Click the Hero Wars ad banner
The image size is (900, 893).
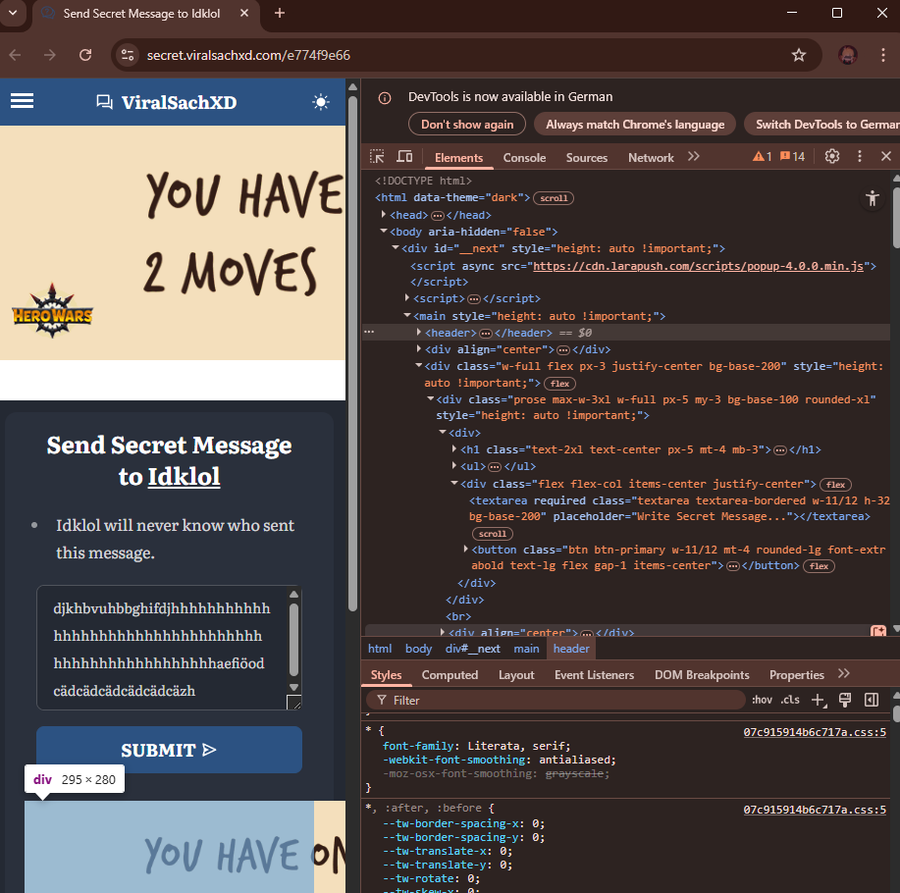coord(172,243)
